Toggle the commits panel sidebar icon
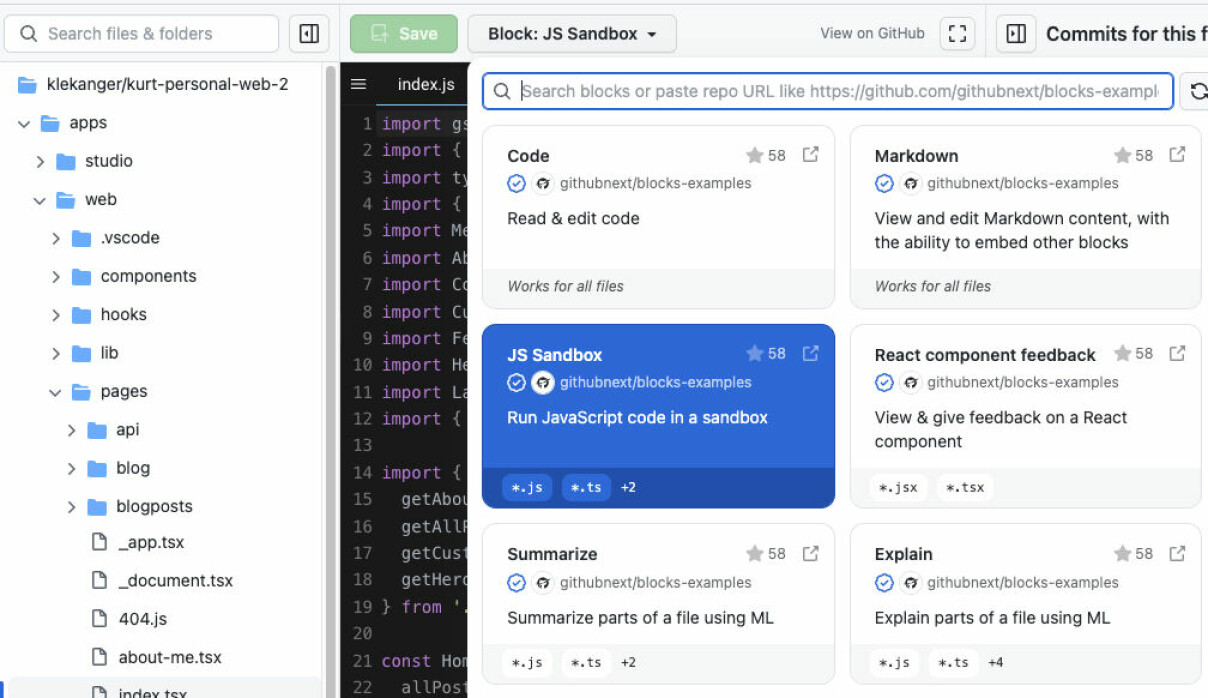The width and height of the screenshot is (1208, 698). pyautogui.click(x=1016, y=34)
